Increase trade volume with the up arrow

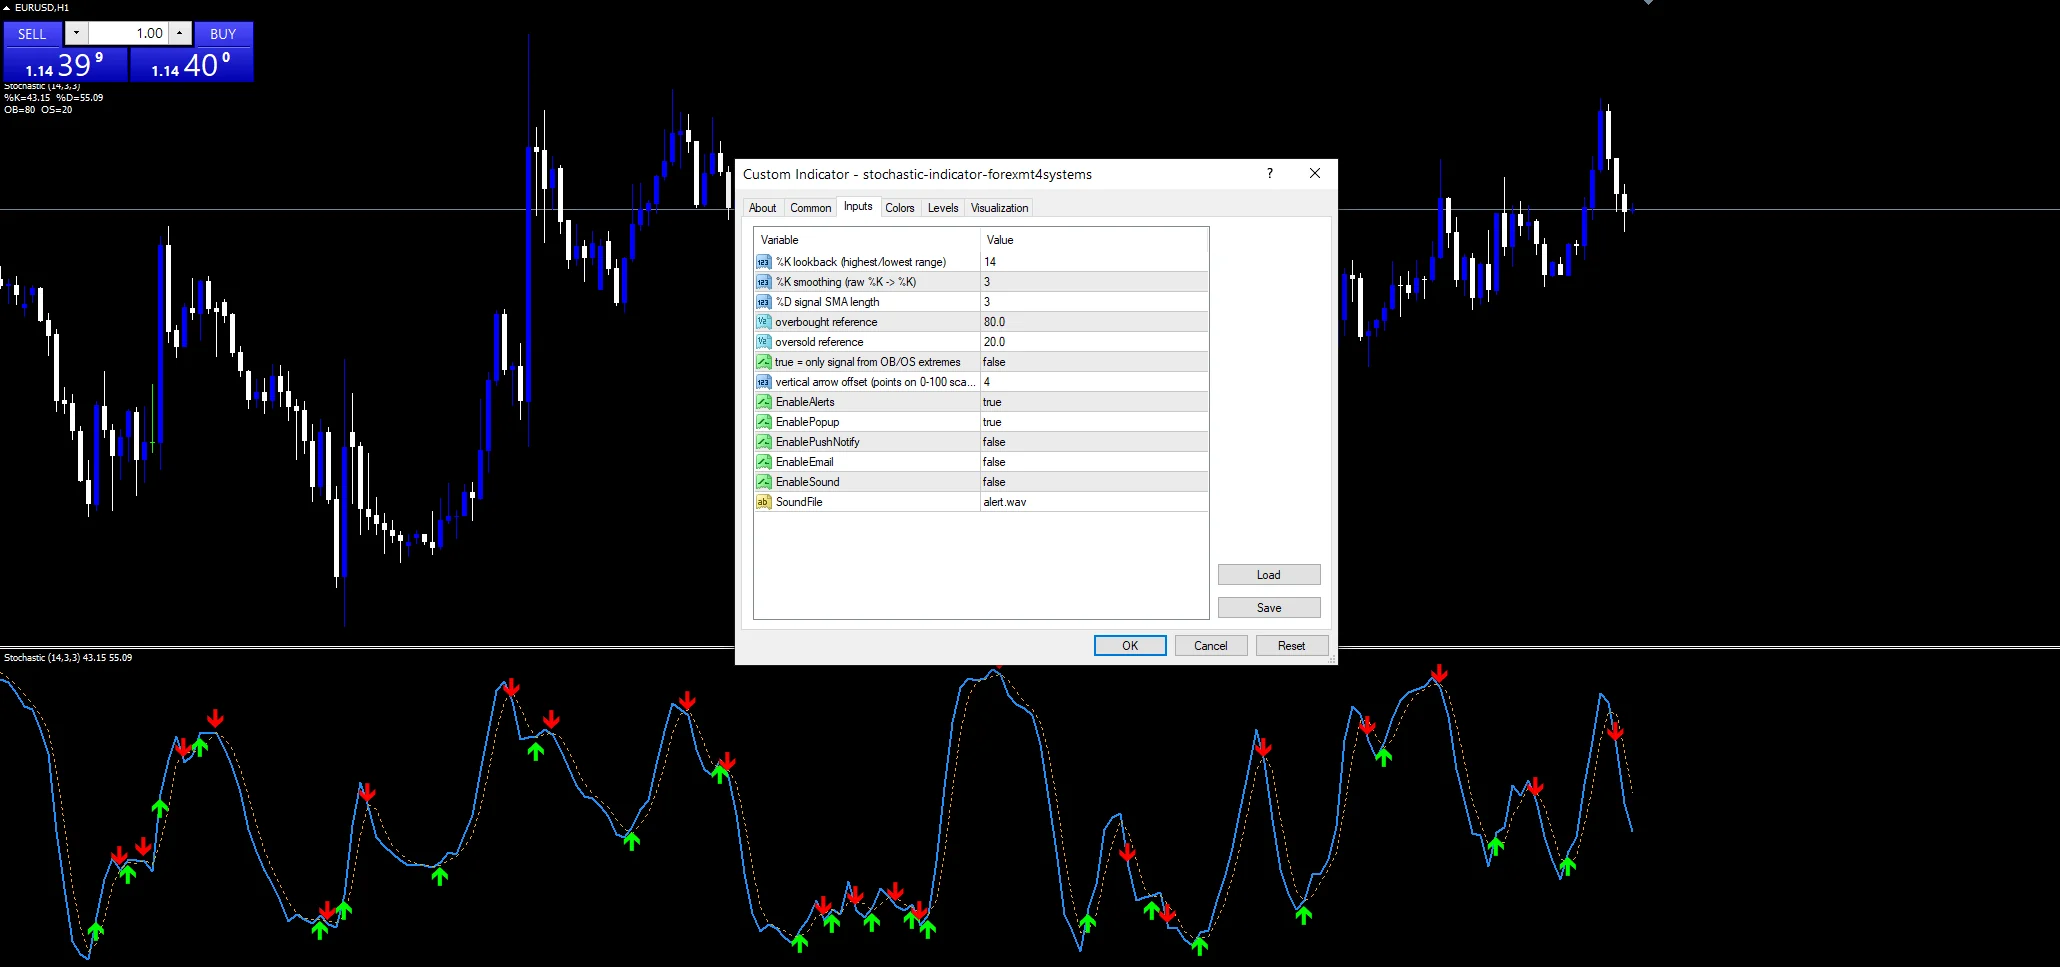179,33
